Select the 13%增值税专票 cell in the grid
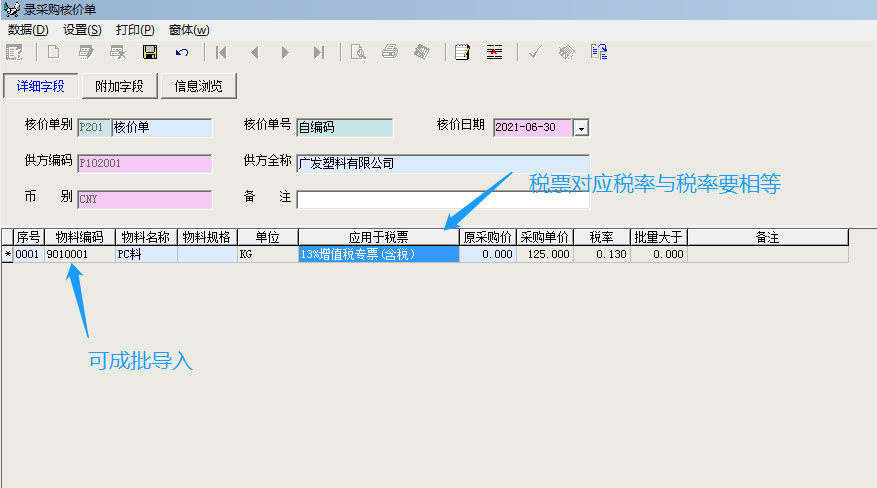 coord(378,255)
